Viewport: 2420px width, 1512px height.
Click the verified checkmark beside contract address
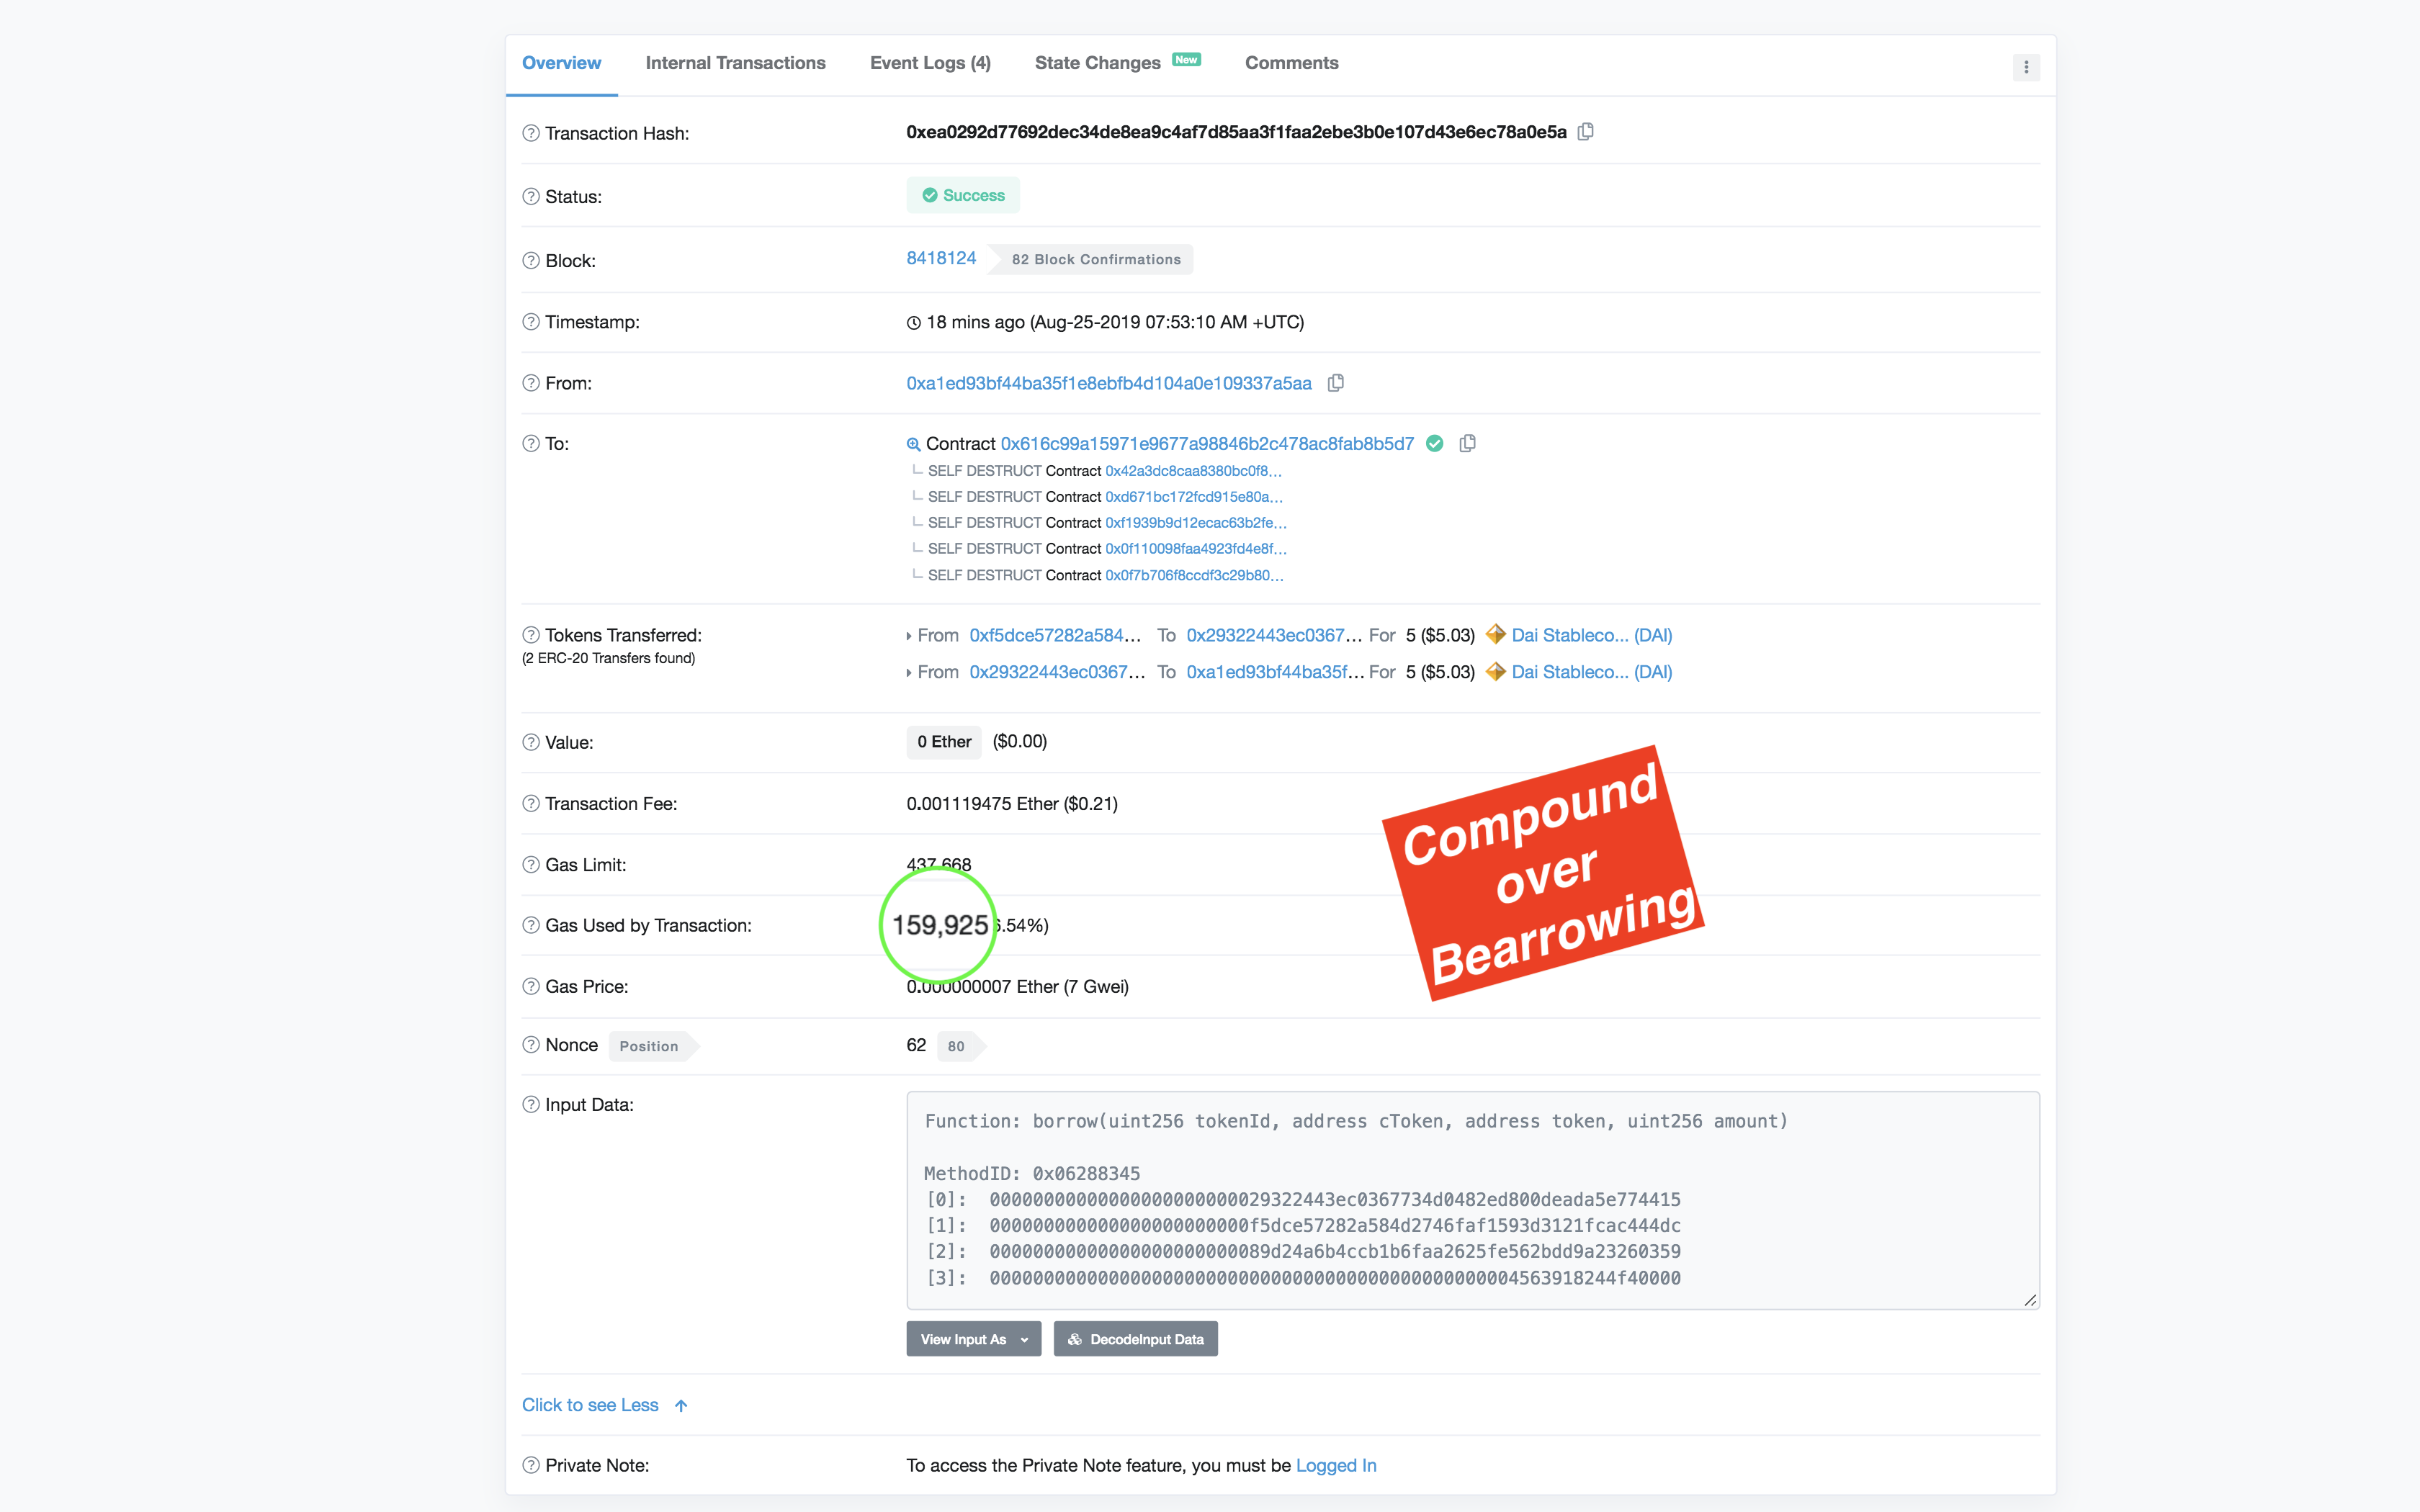(1434, 443)
